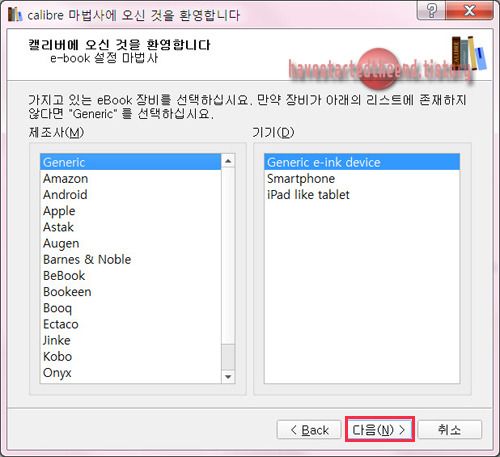Choose Augen in the list
Screen dimensions: 500x457
130,243
